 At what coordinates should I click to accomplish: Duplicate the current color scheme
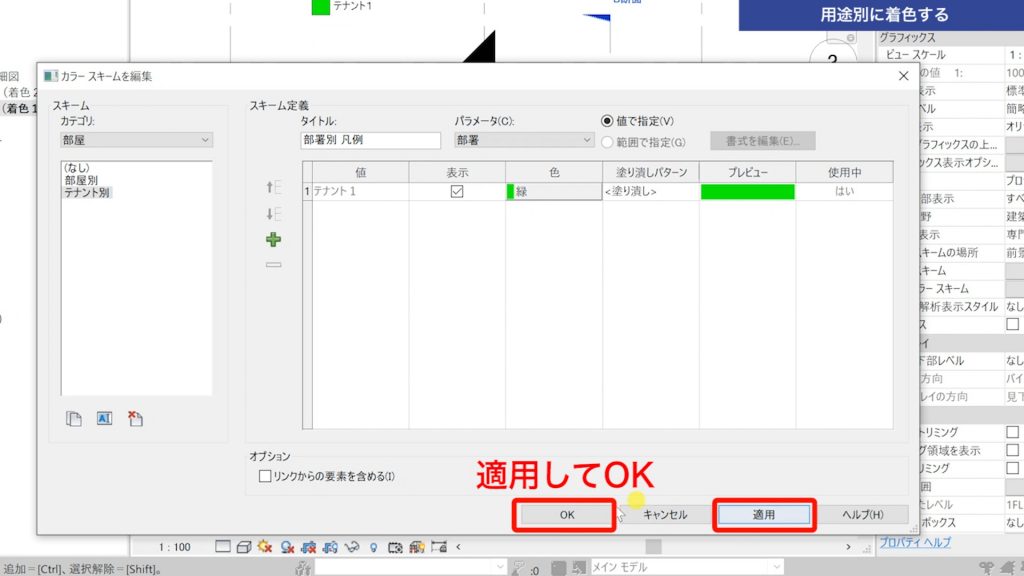pyautogui.click(x=73, y=418)
